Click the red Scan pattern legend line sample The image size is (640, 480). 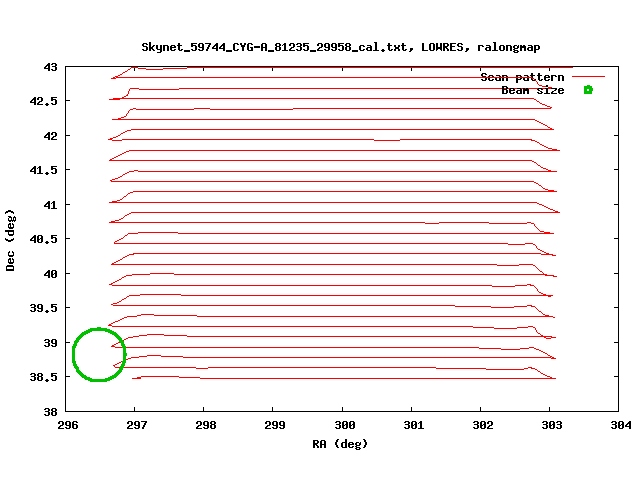[x=588, y=76]
